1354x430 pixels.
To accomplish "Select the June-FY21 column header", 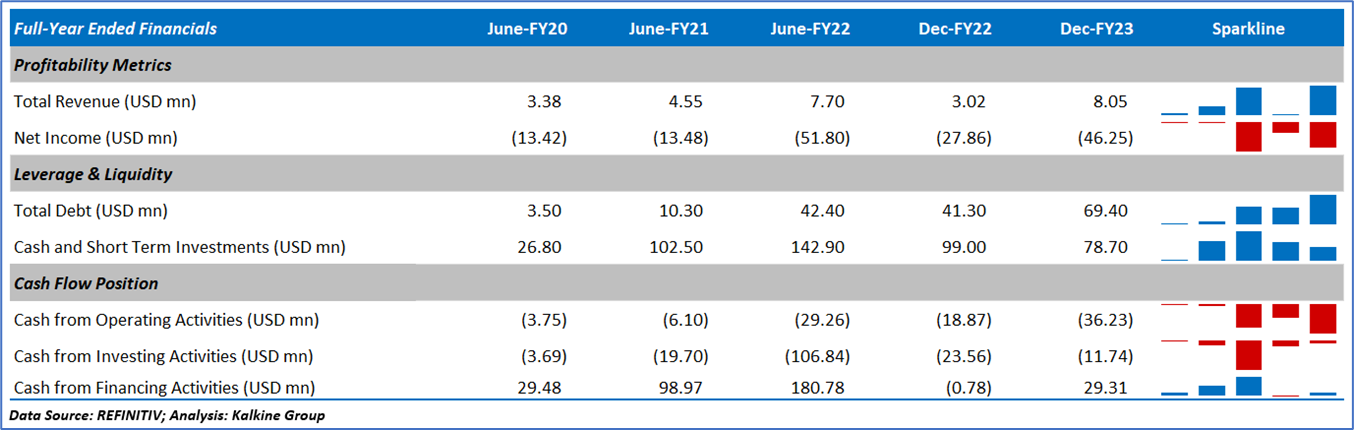I will [669, 29].
